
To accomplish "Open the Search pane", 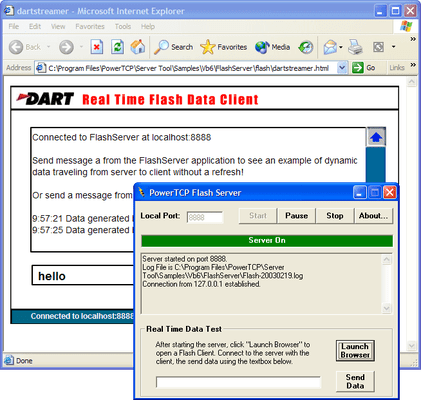I will tap(174, 47).
